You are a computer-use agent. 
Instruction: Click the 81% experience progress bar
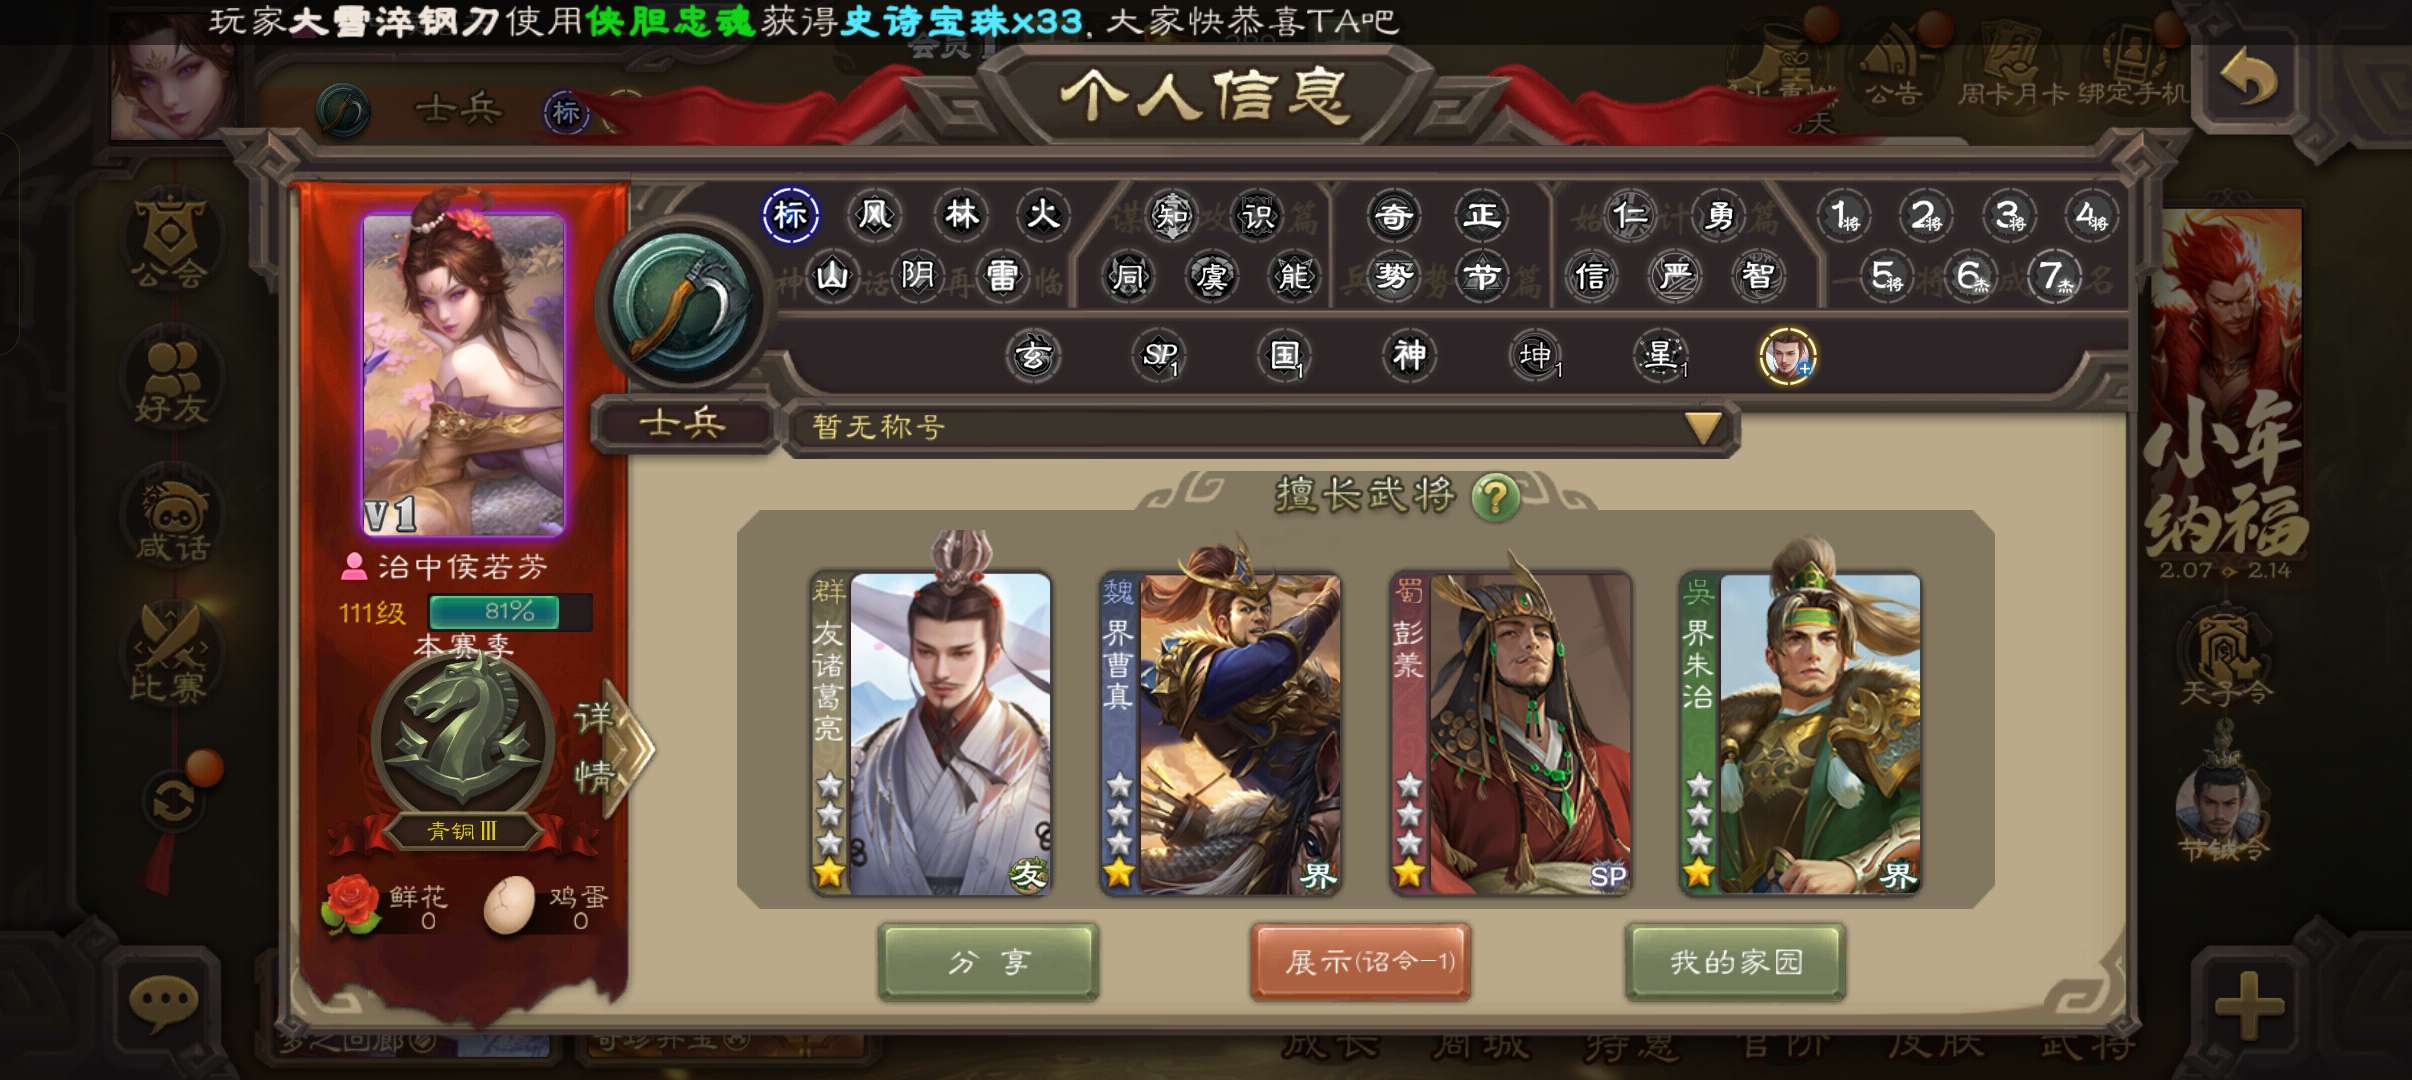pos(510,611)
